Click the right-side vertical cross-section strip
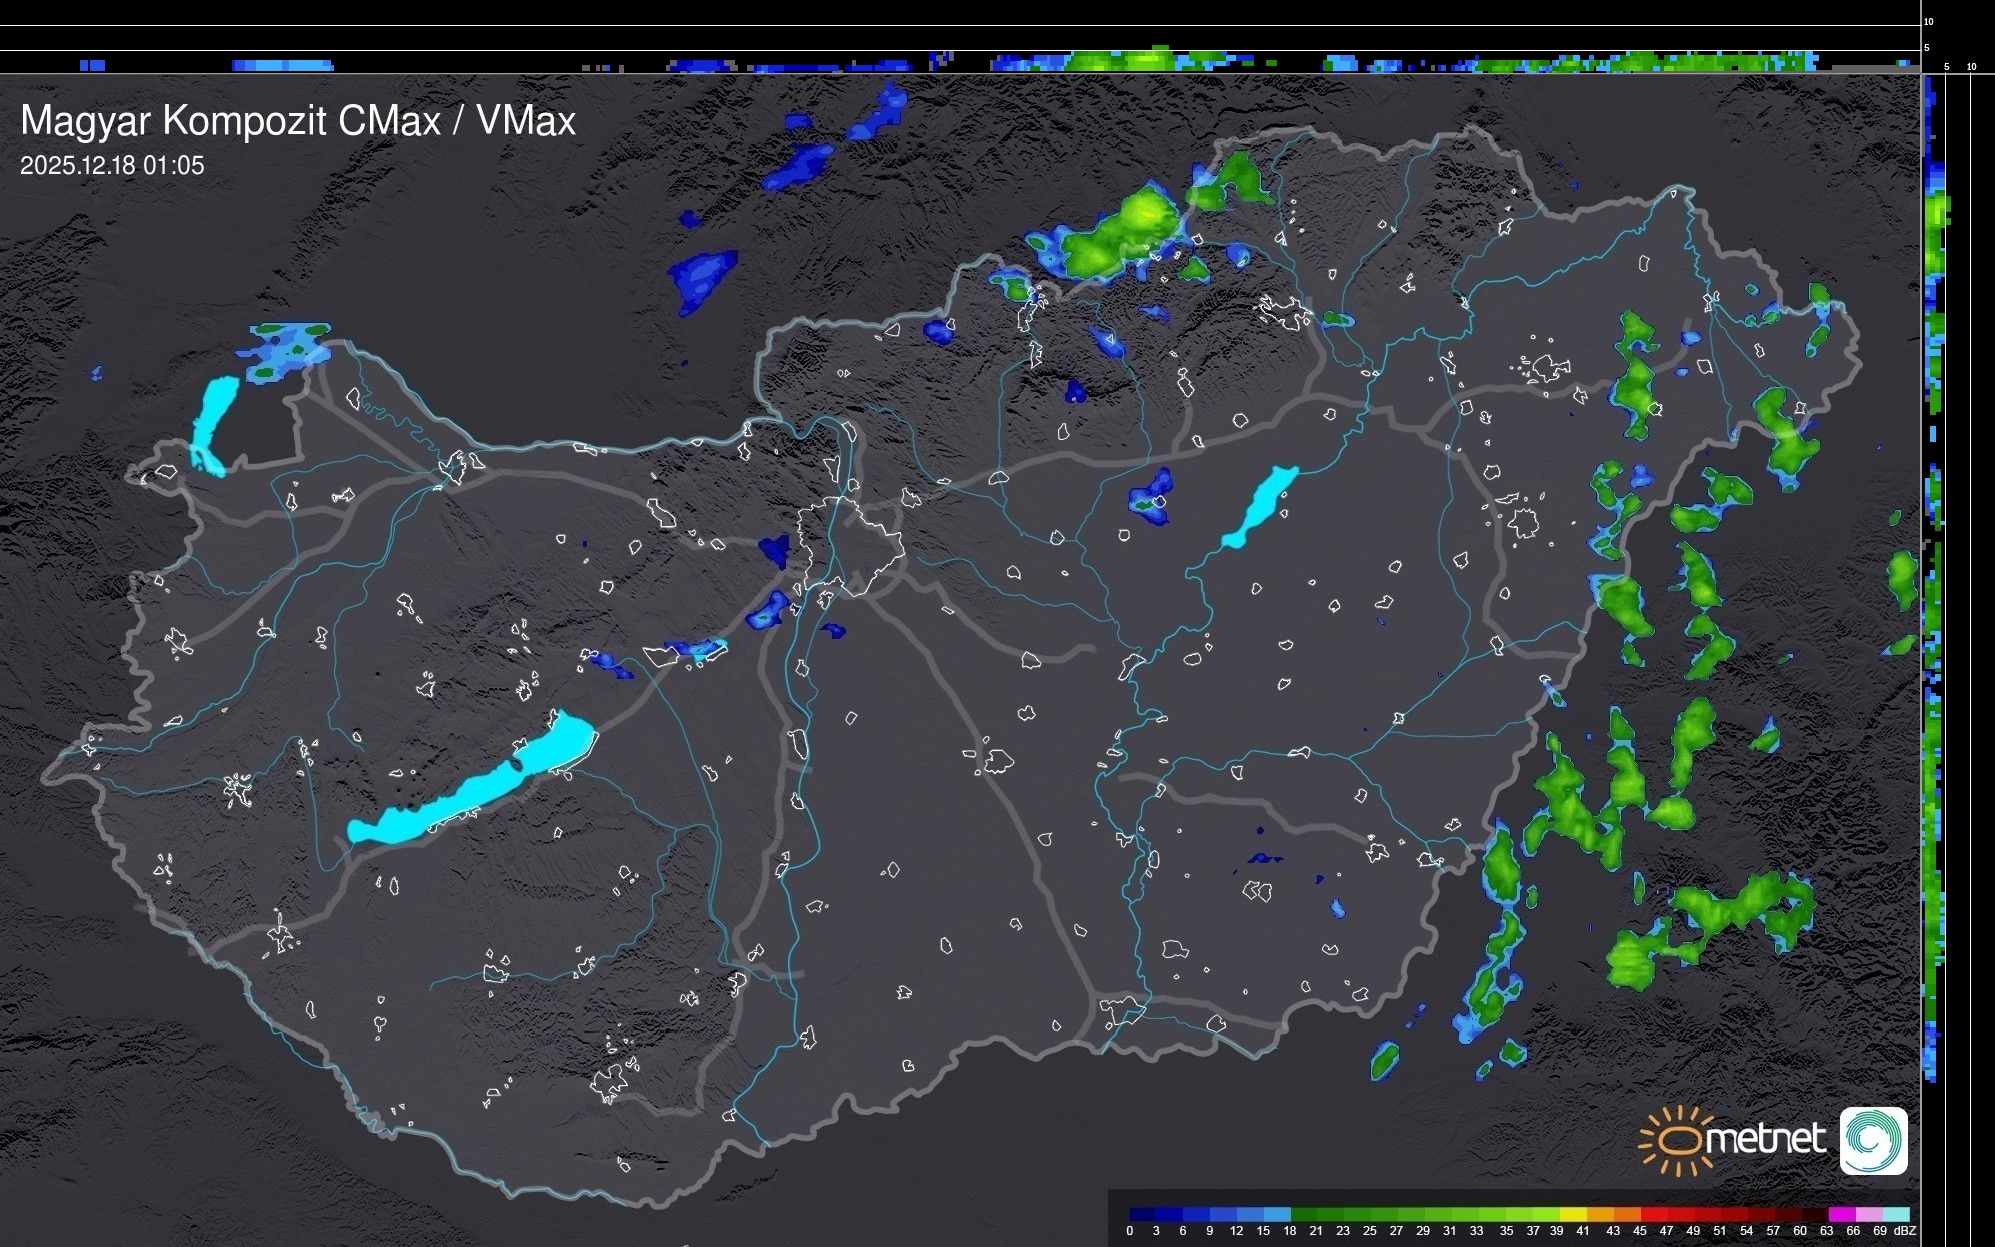This screenshot has height=1247, width=1995. point(1934,600)
